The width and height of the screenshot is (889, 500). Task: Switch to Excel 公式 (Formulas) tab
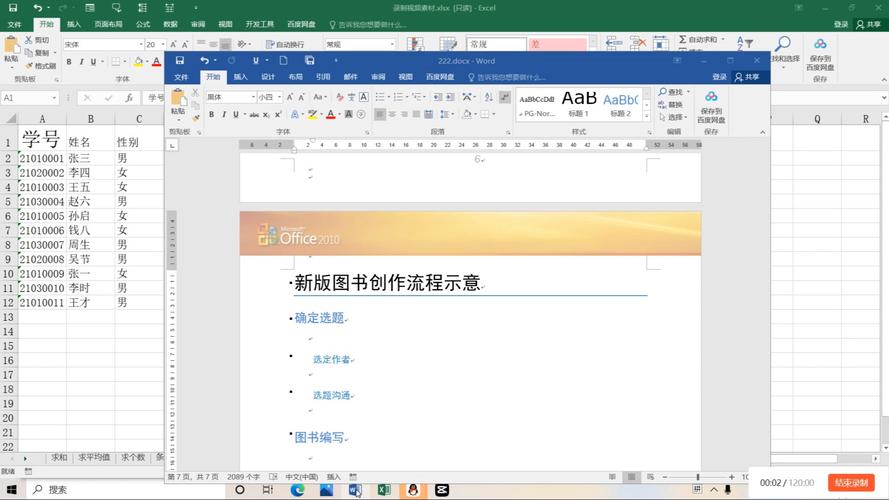[143, 24]
